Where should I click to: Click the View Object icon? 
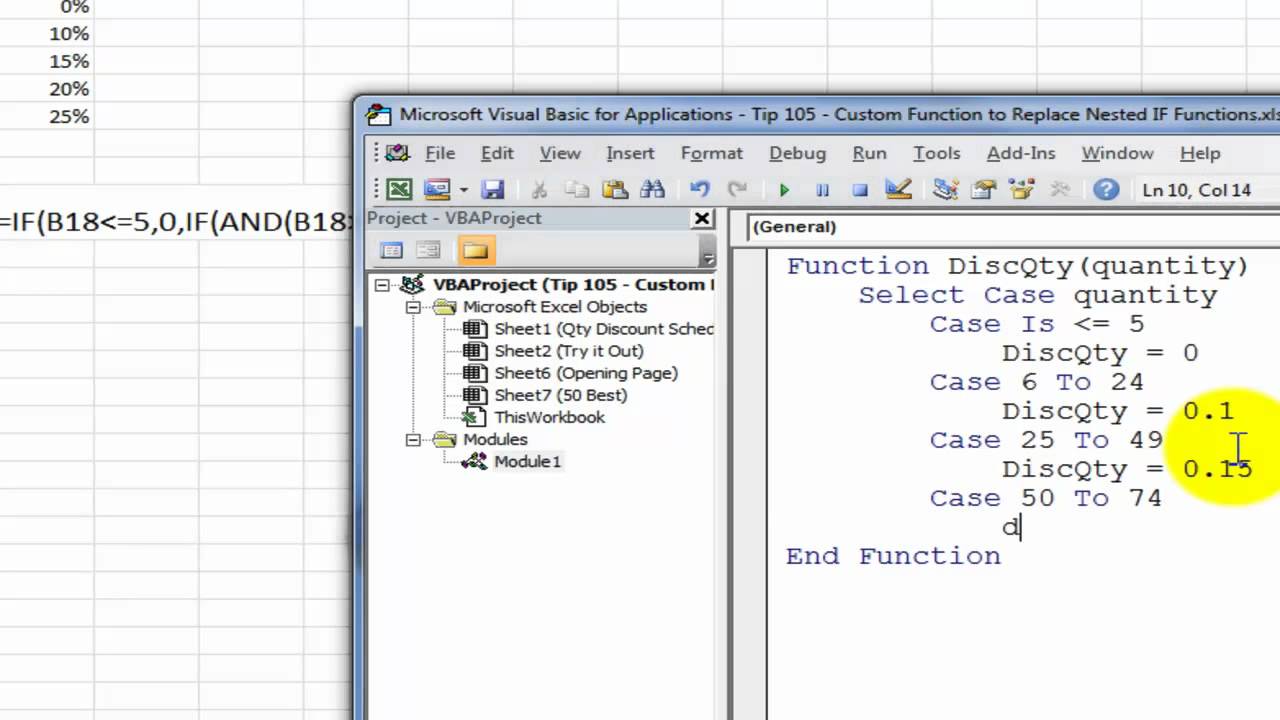click(428, 250)
